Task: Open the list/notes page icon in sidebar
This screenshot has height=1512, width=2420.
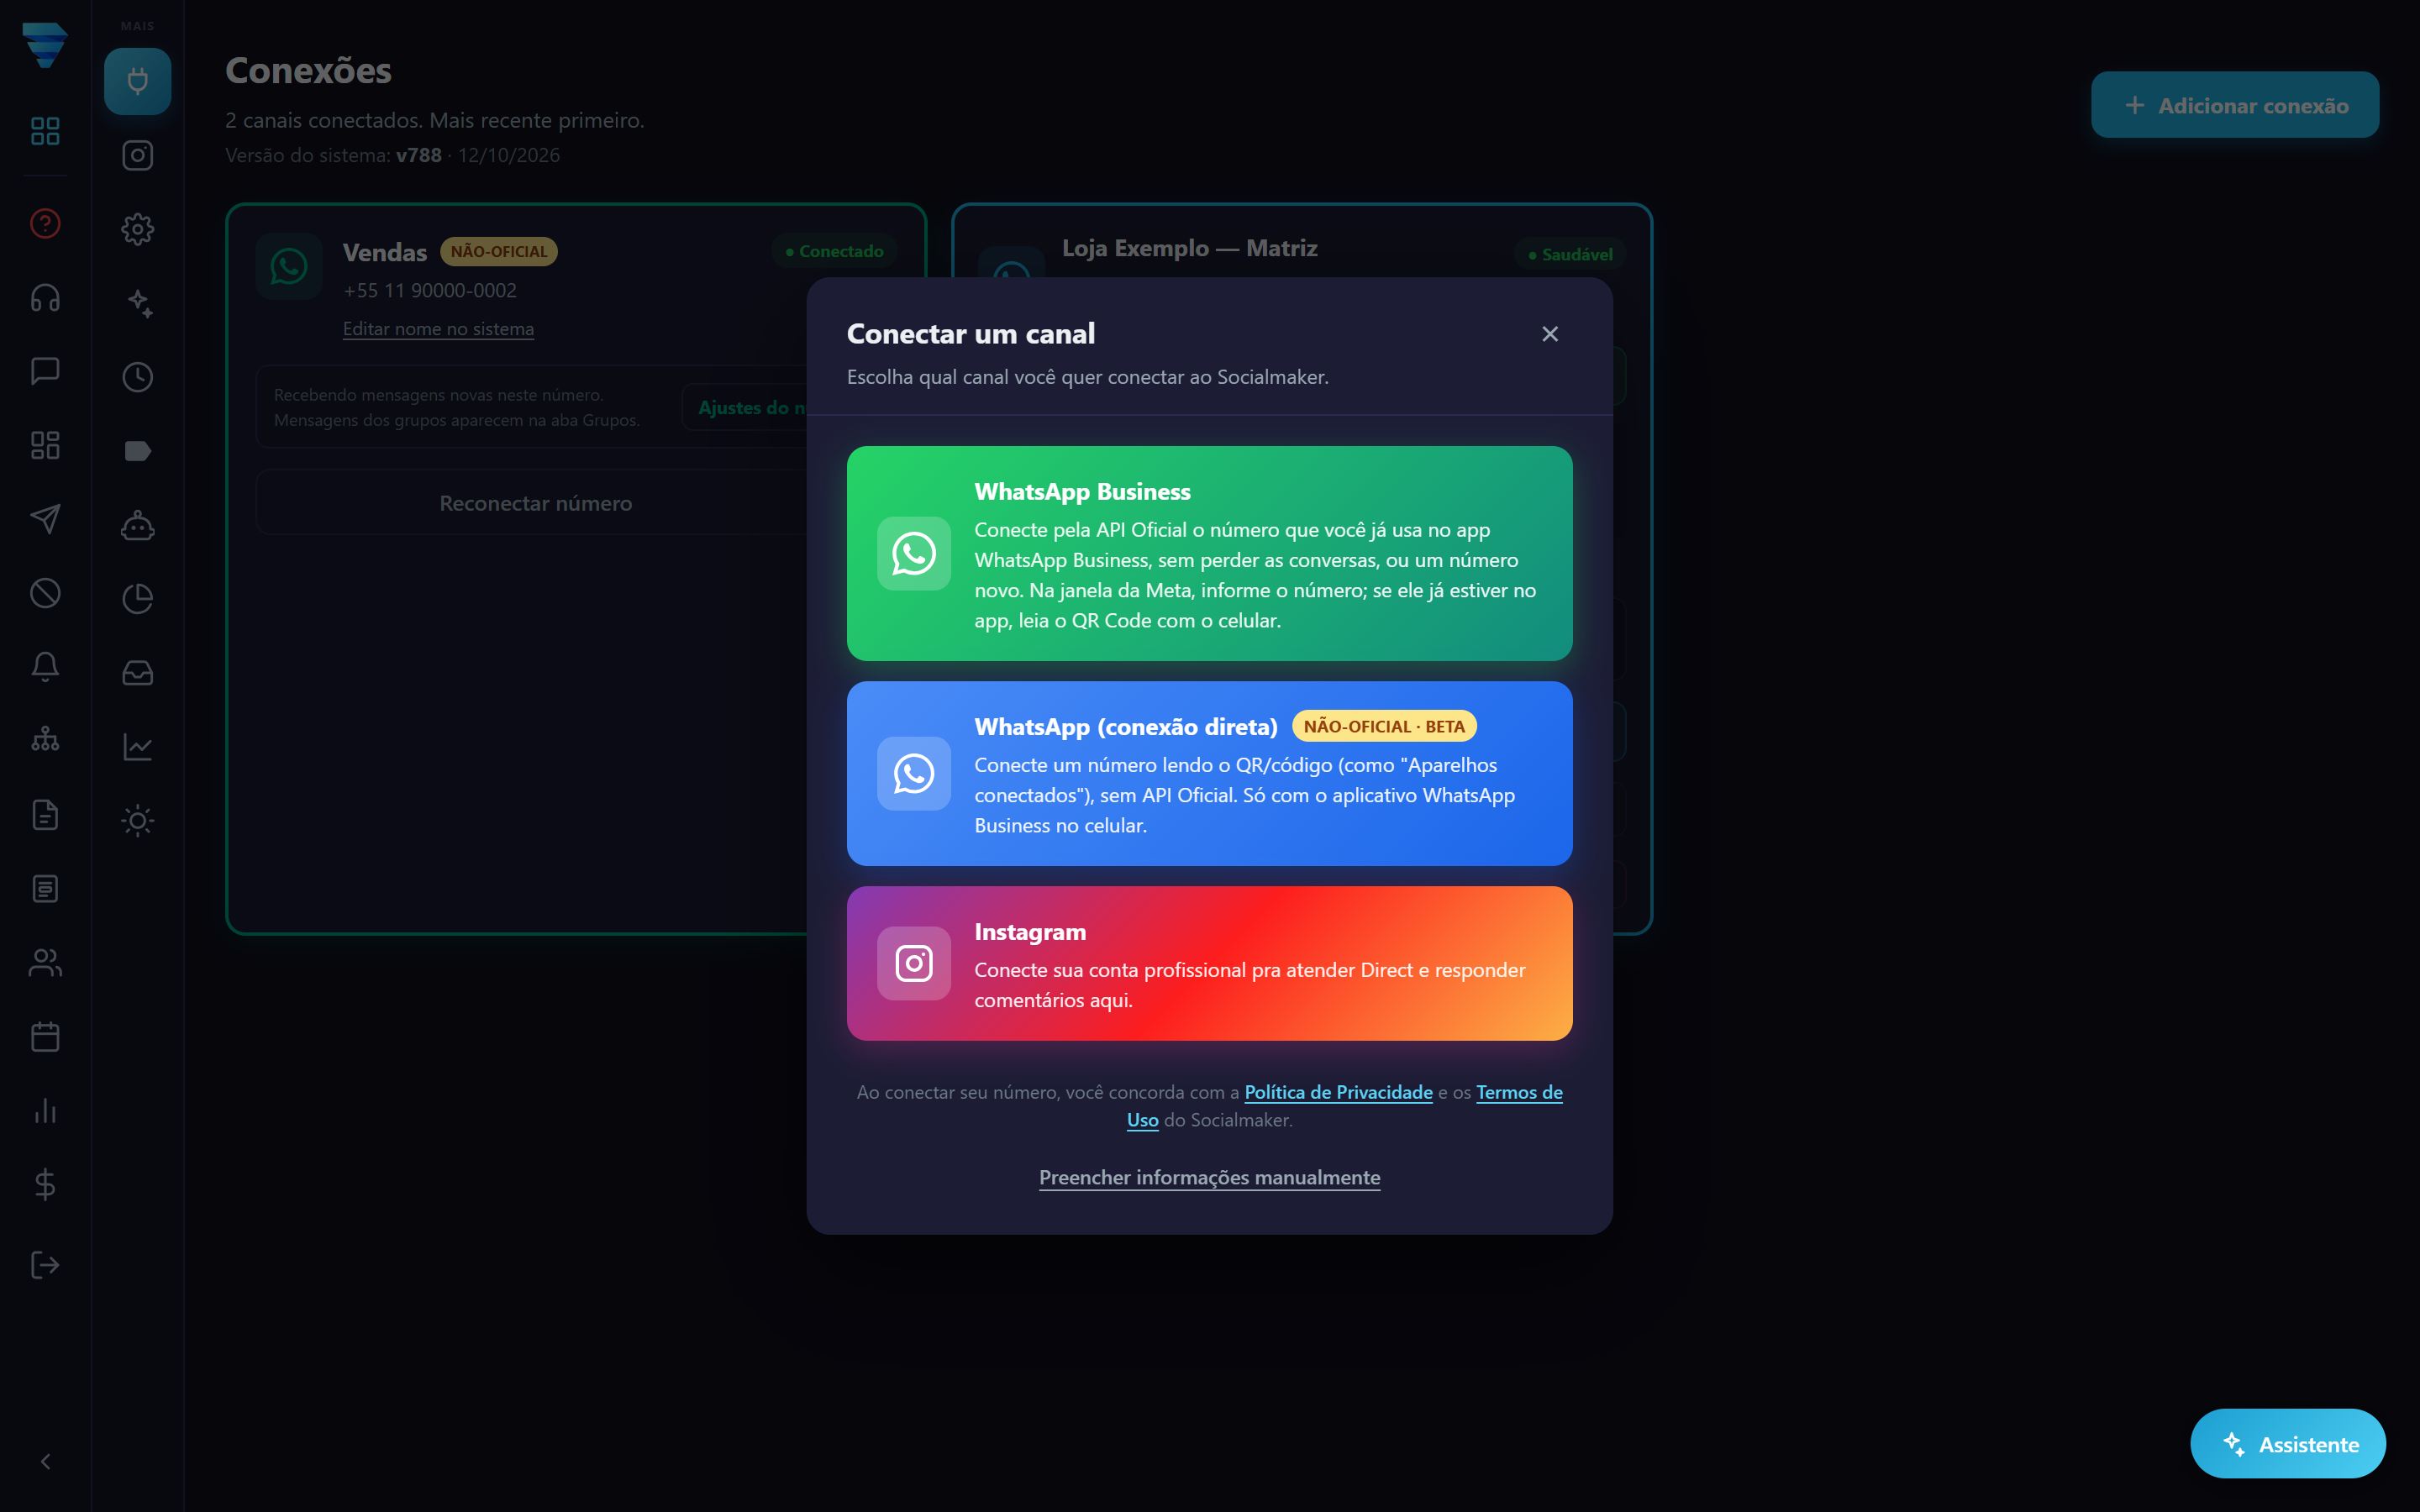Action: (45, 889)
